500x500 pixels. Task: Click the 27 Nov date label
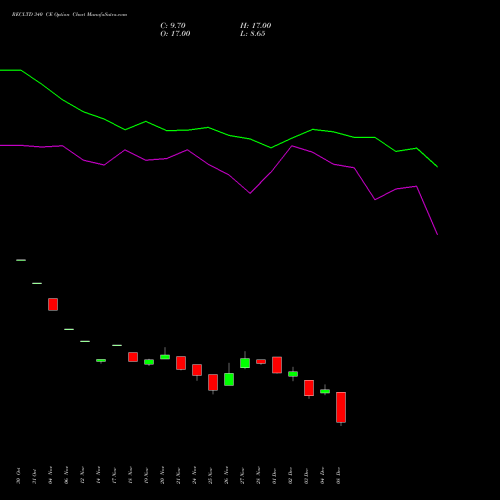[242, 476]
